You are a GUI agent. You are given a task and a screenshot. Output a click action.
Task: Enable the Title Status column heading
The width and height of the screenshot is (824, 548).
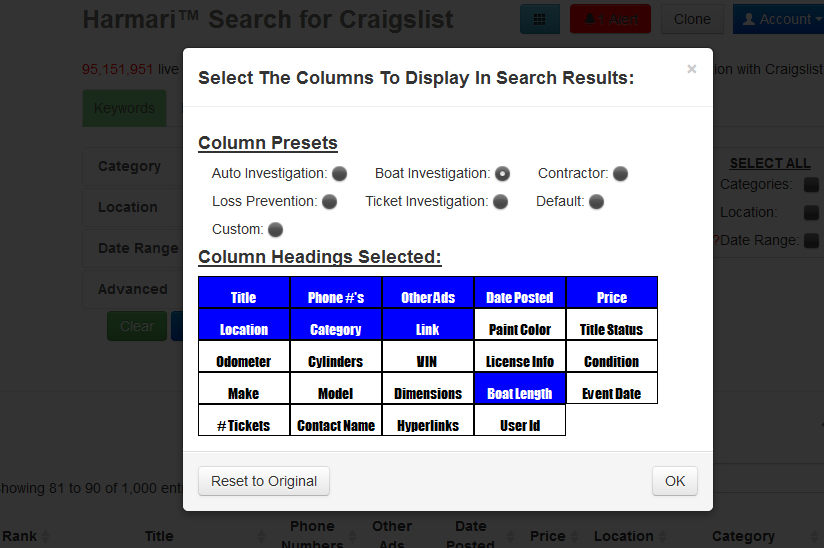click(x=612, y=324)
